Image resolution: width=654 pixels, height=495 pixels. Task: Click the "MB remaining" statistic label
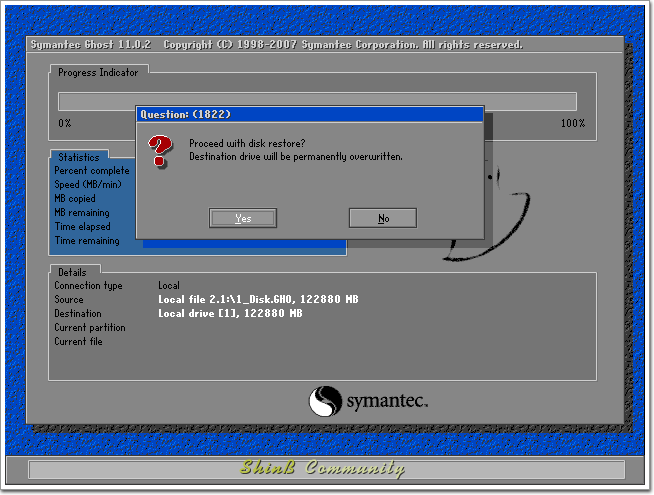(82, 213)
